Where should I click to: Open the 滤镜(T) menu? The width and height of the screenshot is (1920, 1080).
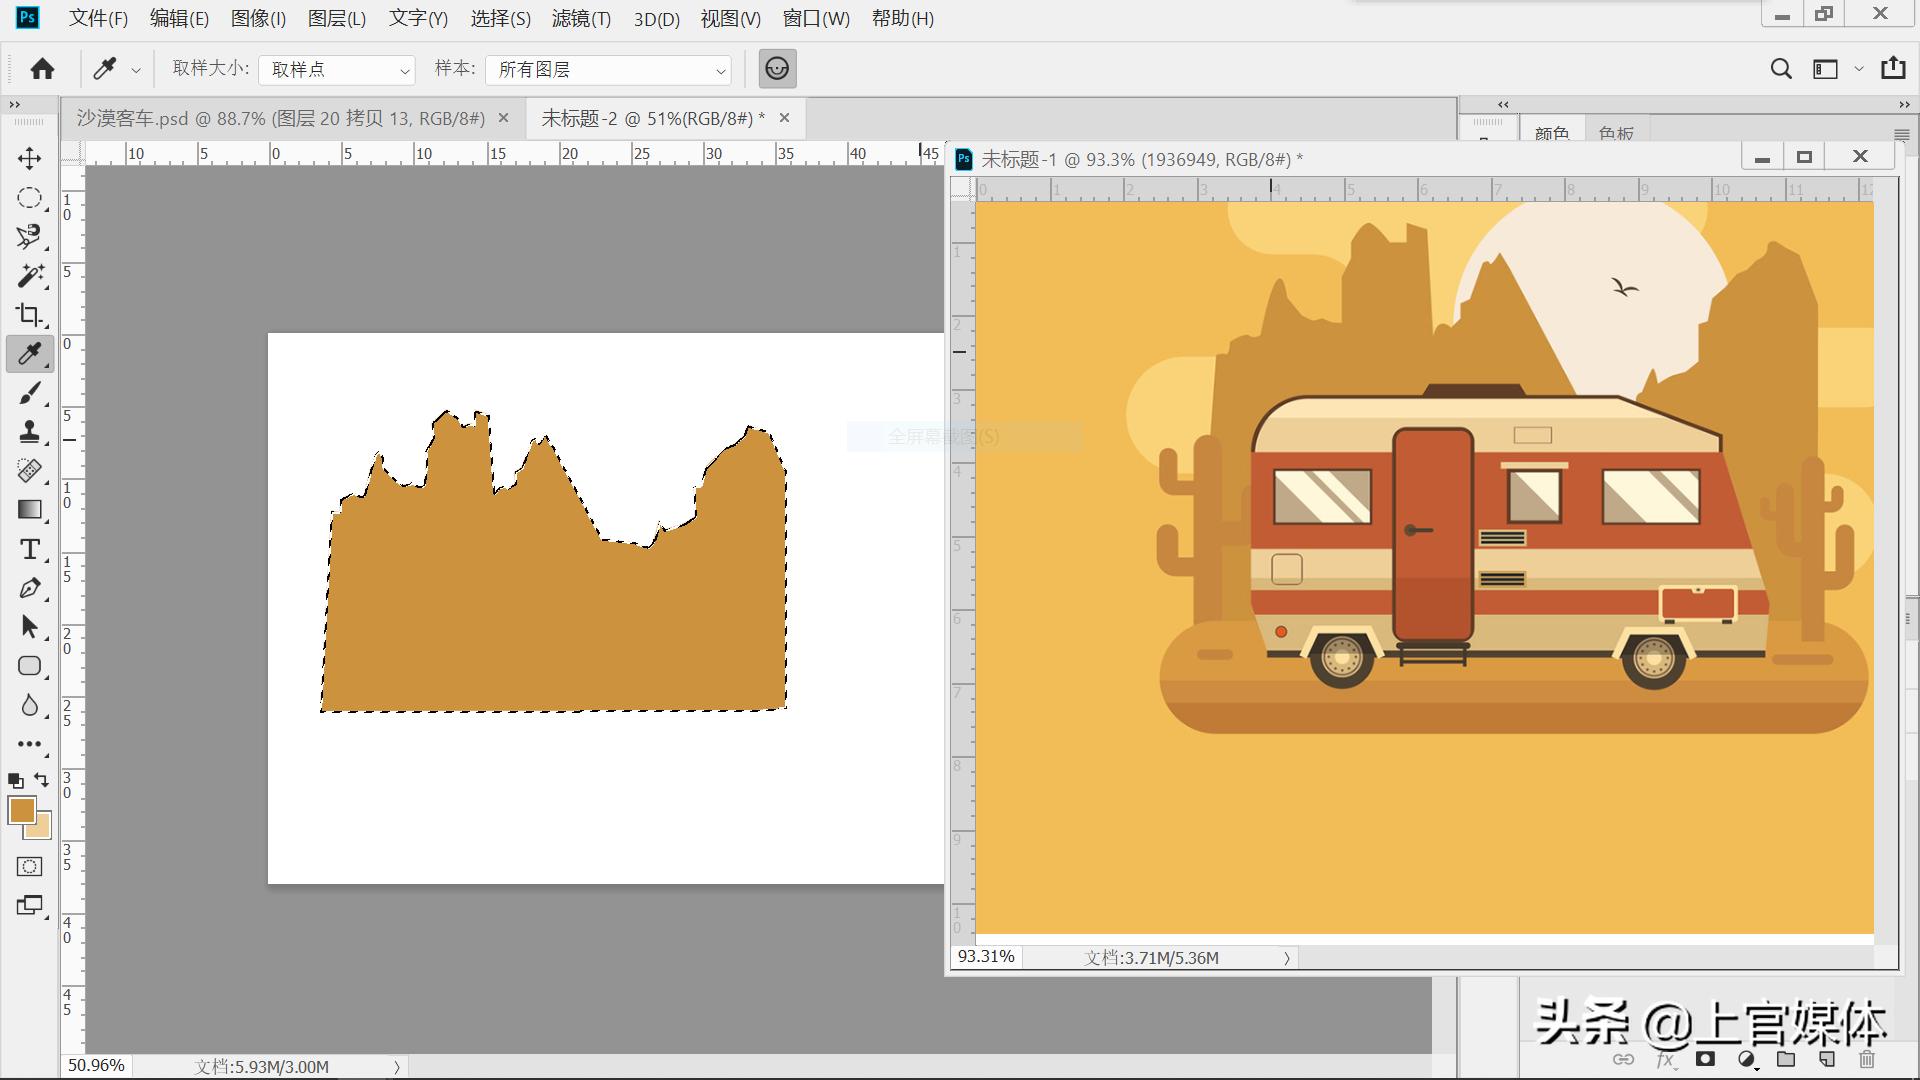[x=580, y=19]
